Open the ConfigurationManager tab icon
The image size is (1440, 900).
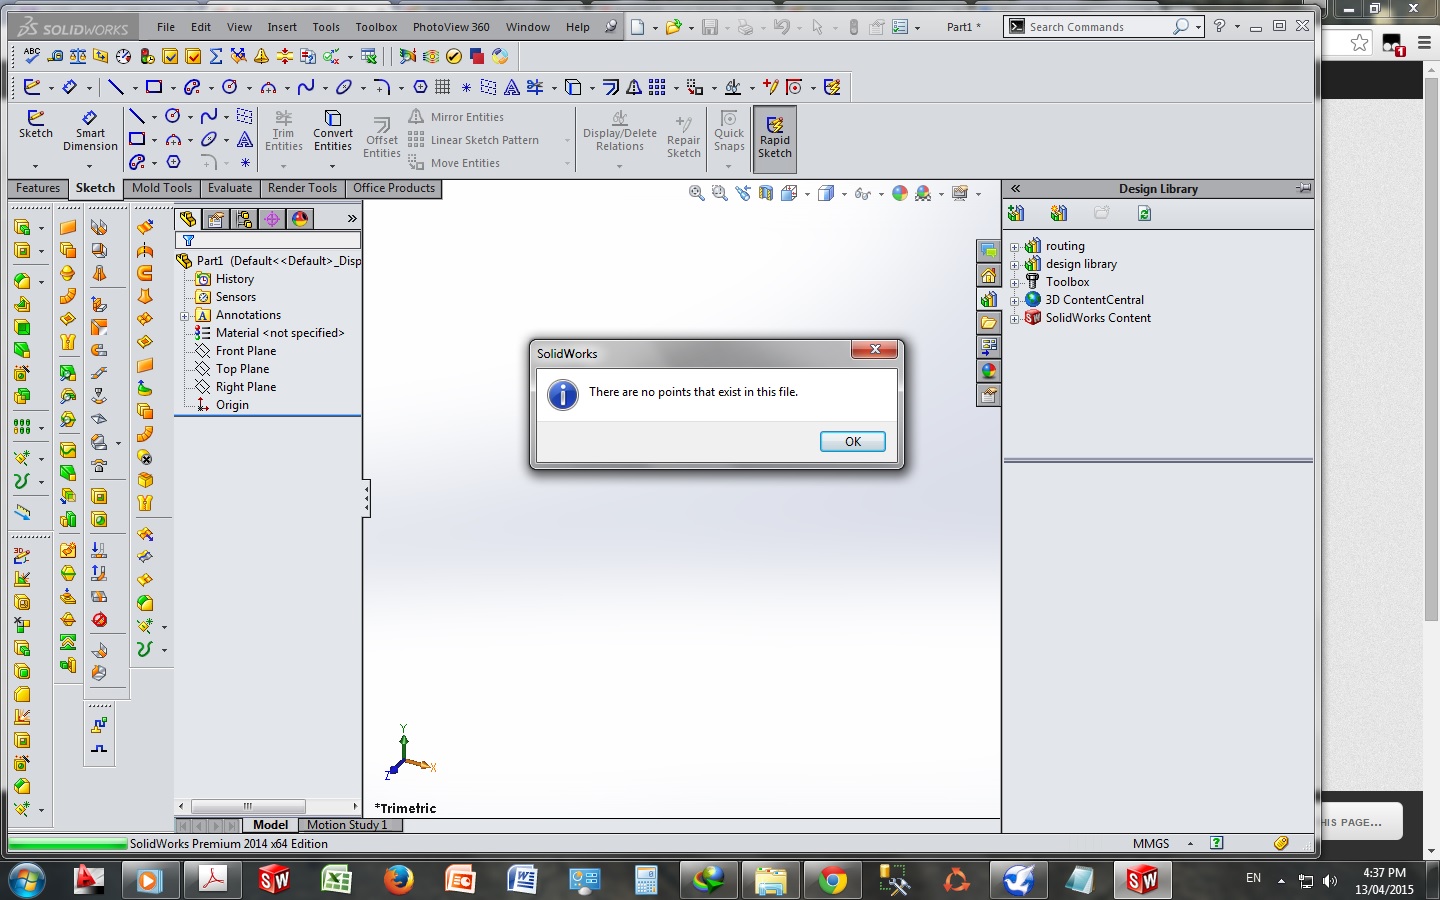click(244, 219)
